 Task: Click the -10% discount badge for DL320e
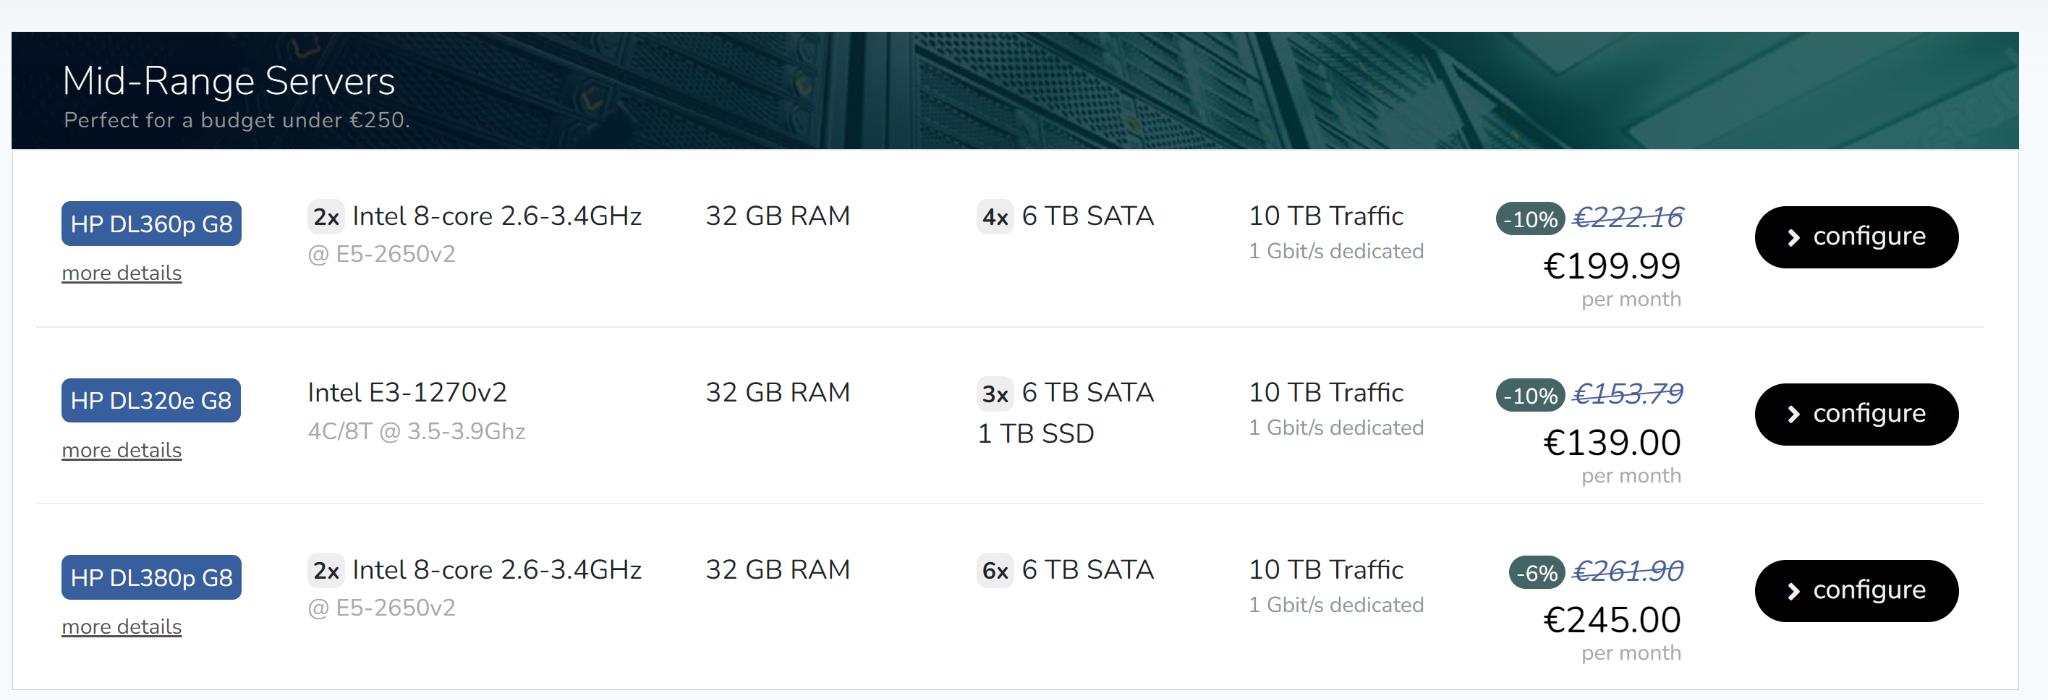click(1530, 396)
